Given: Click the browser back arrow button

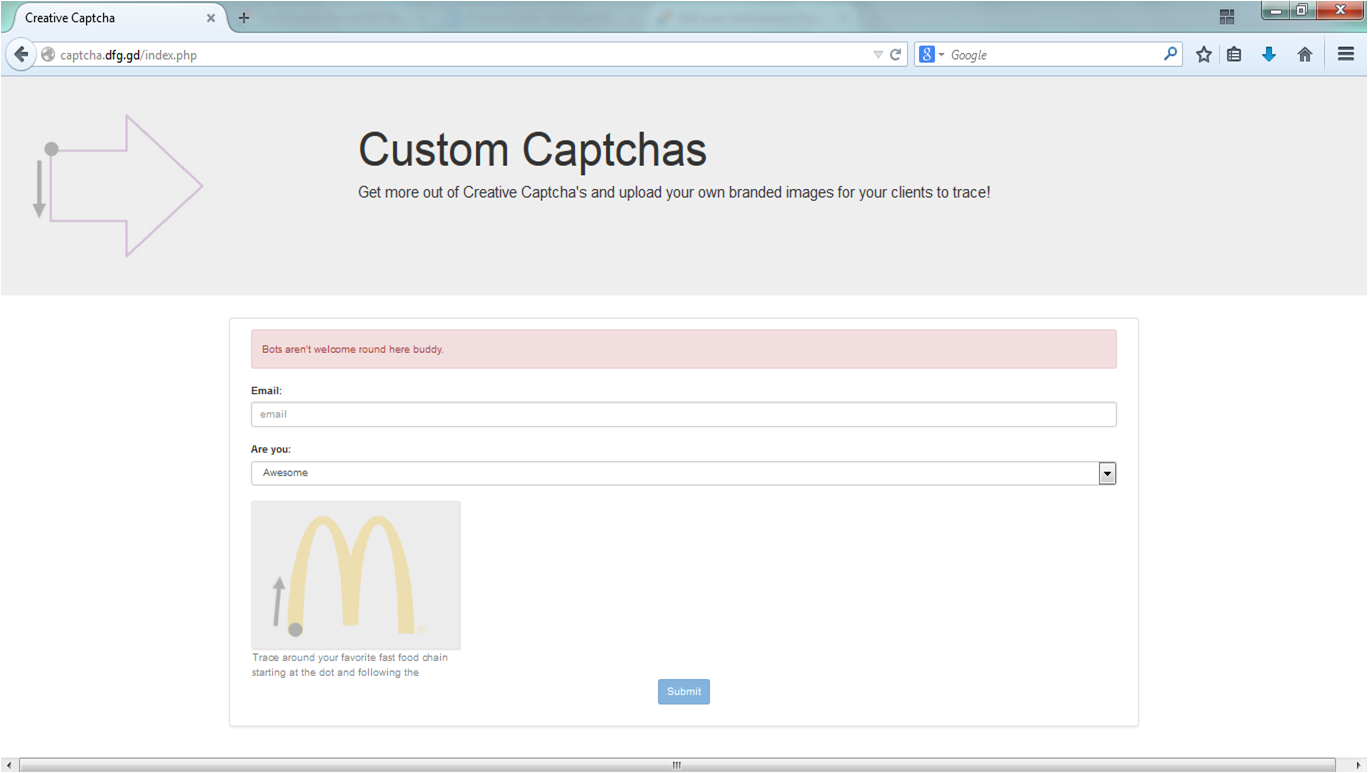Looking at the screenshot, I should 20,55.
